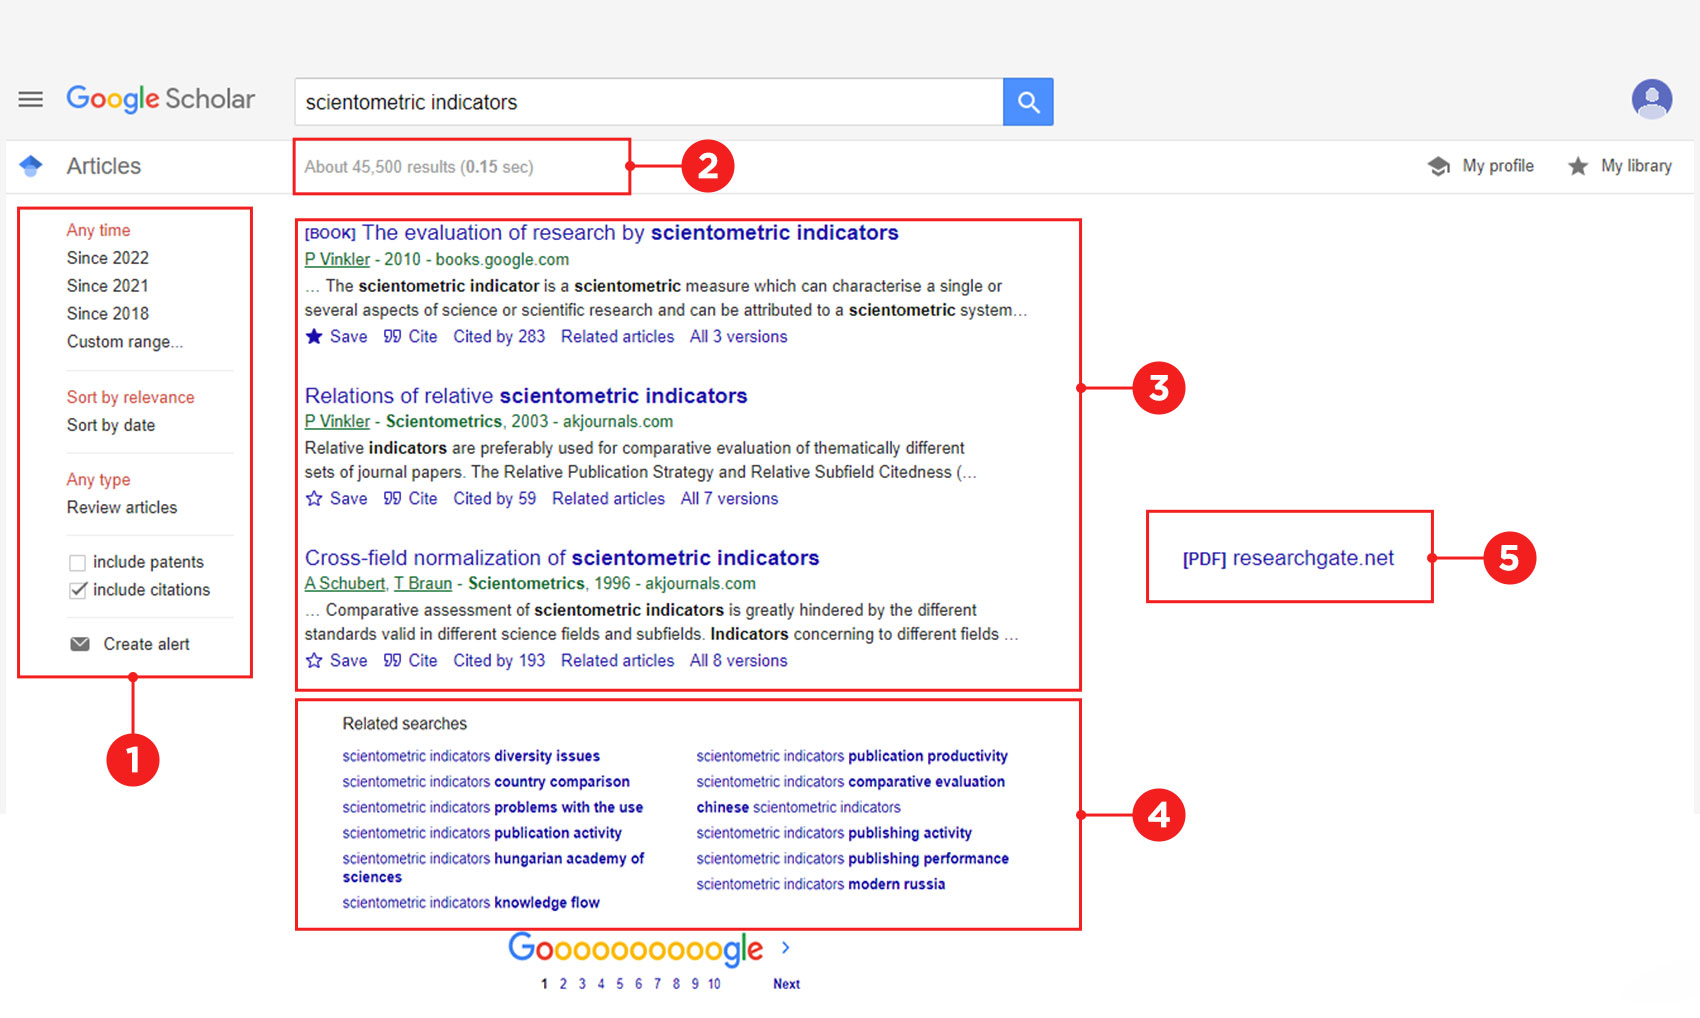Click the Scholar cap icon next to Articles
The image size is (1700, 1018).
click(31, 166)
